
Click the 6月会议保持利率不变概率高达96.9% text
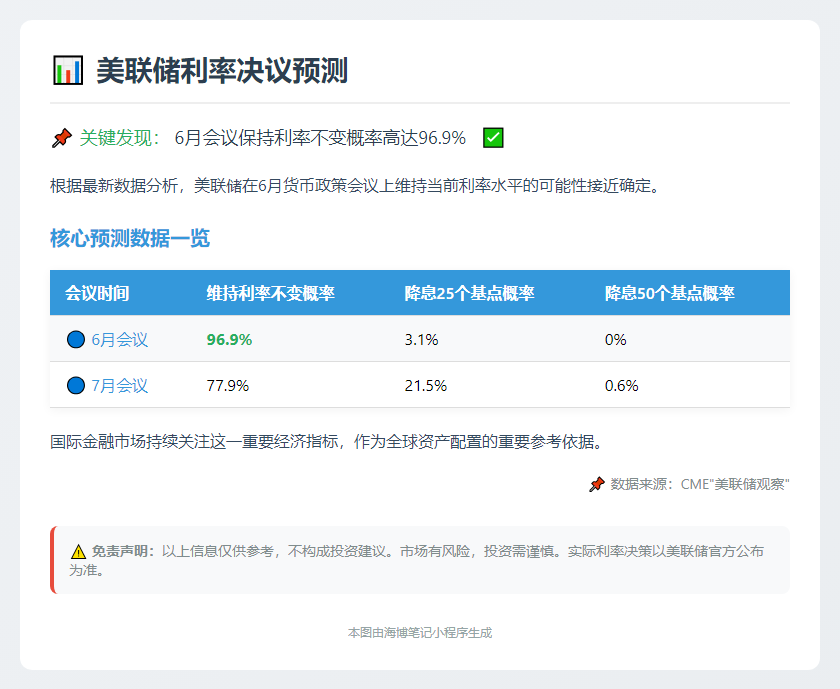pos(320,138)
